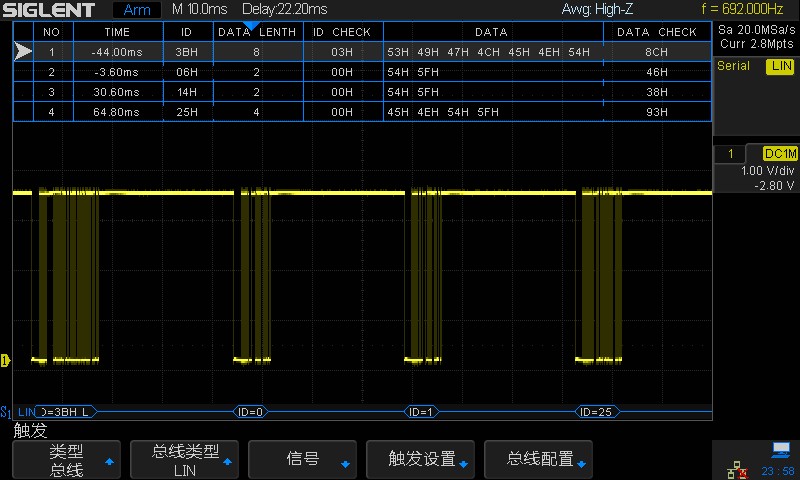Click the blue computer connection icon
This screenshot has width=800, height=480.
[780, 450]
